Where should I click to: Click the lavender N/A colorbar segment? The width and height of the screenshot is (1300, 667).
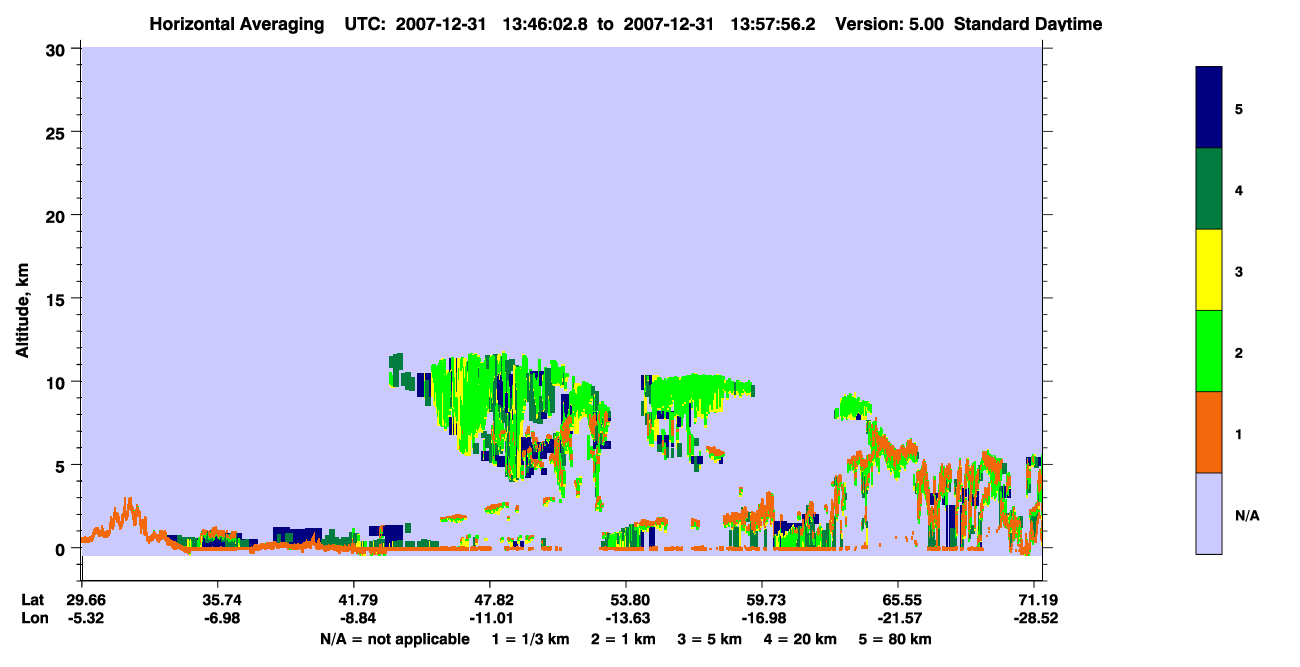point(1209,513)
